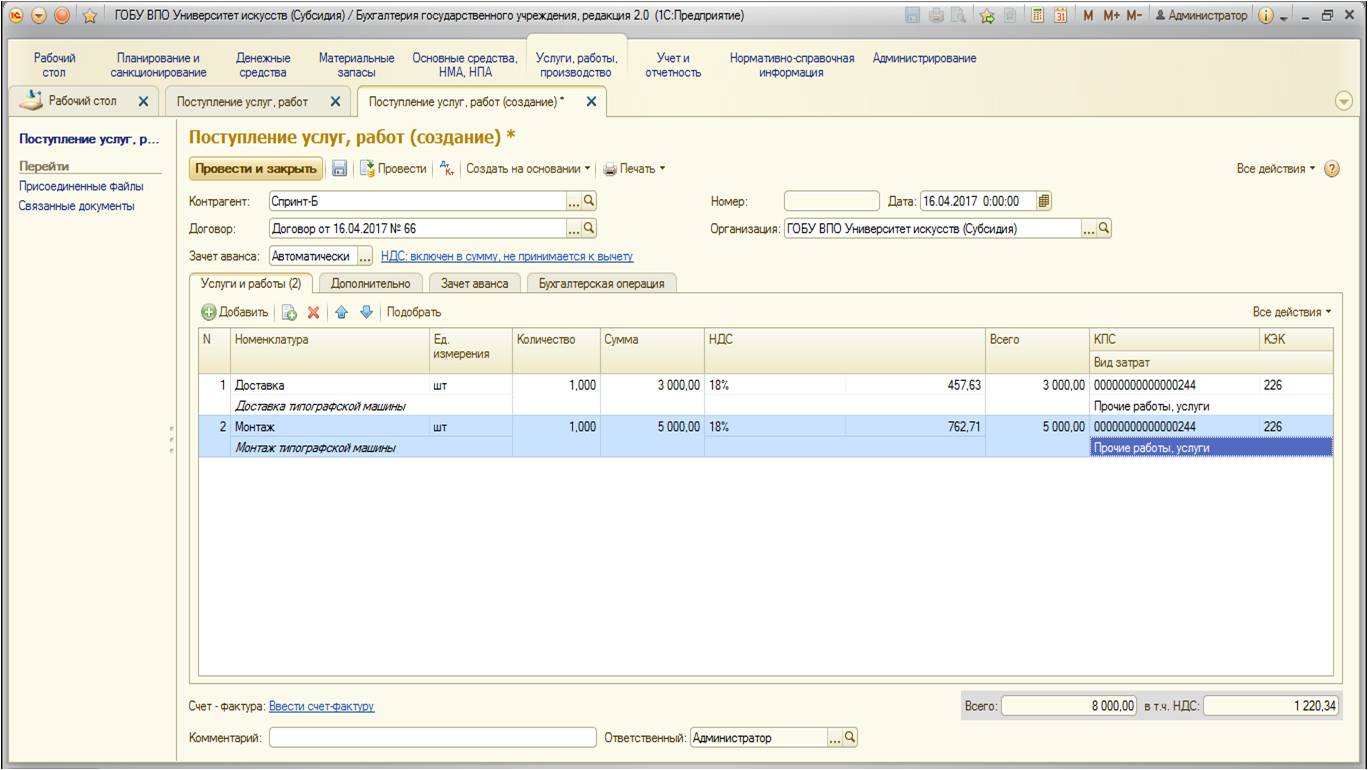
Task: Delete the selected row with red X
Action: point(313,312)
